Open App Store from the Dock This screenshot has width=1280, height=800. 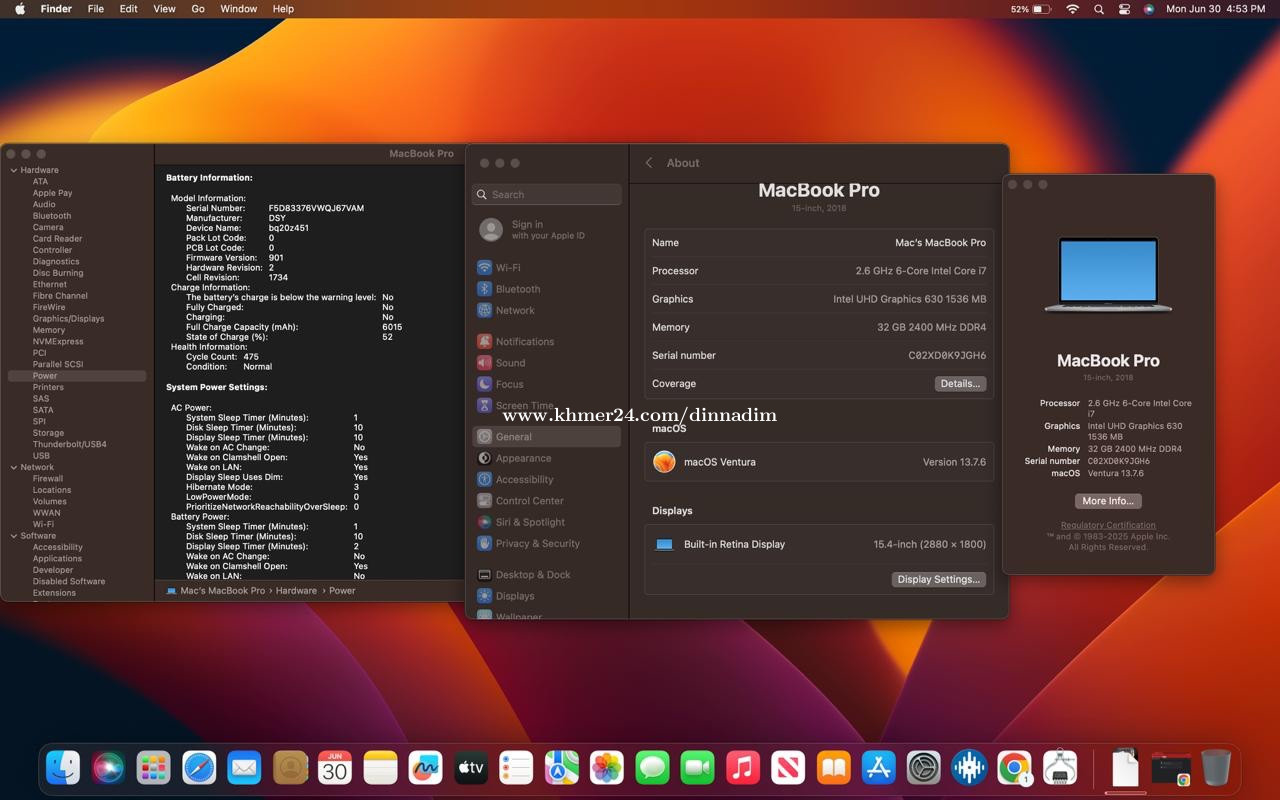coord(879,768)
